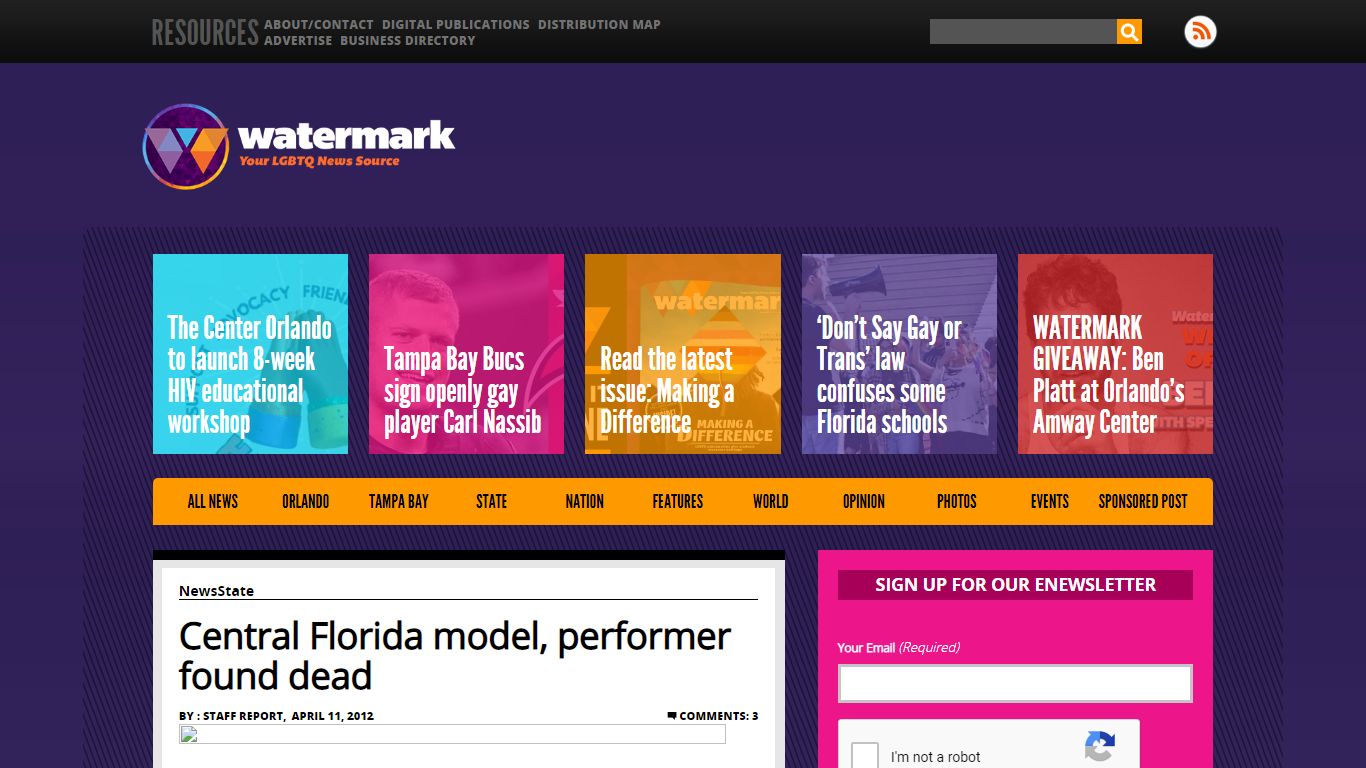Select the Features menu item

coord(677,501)
